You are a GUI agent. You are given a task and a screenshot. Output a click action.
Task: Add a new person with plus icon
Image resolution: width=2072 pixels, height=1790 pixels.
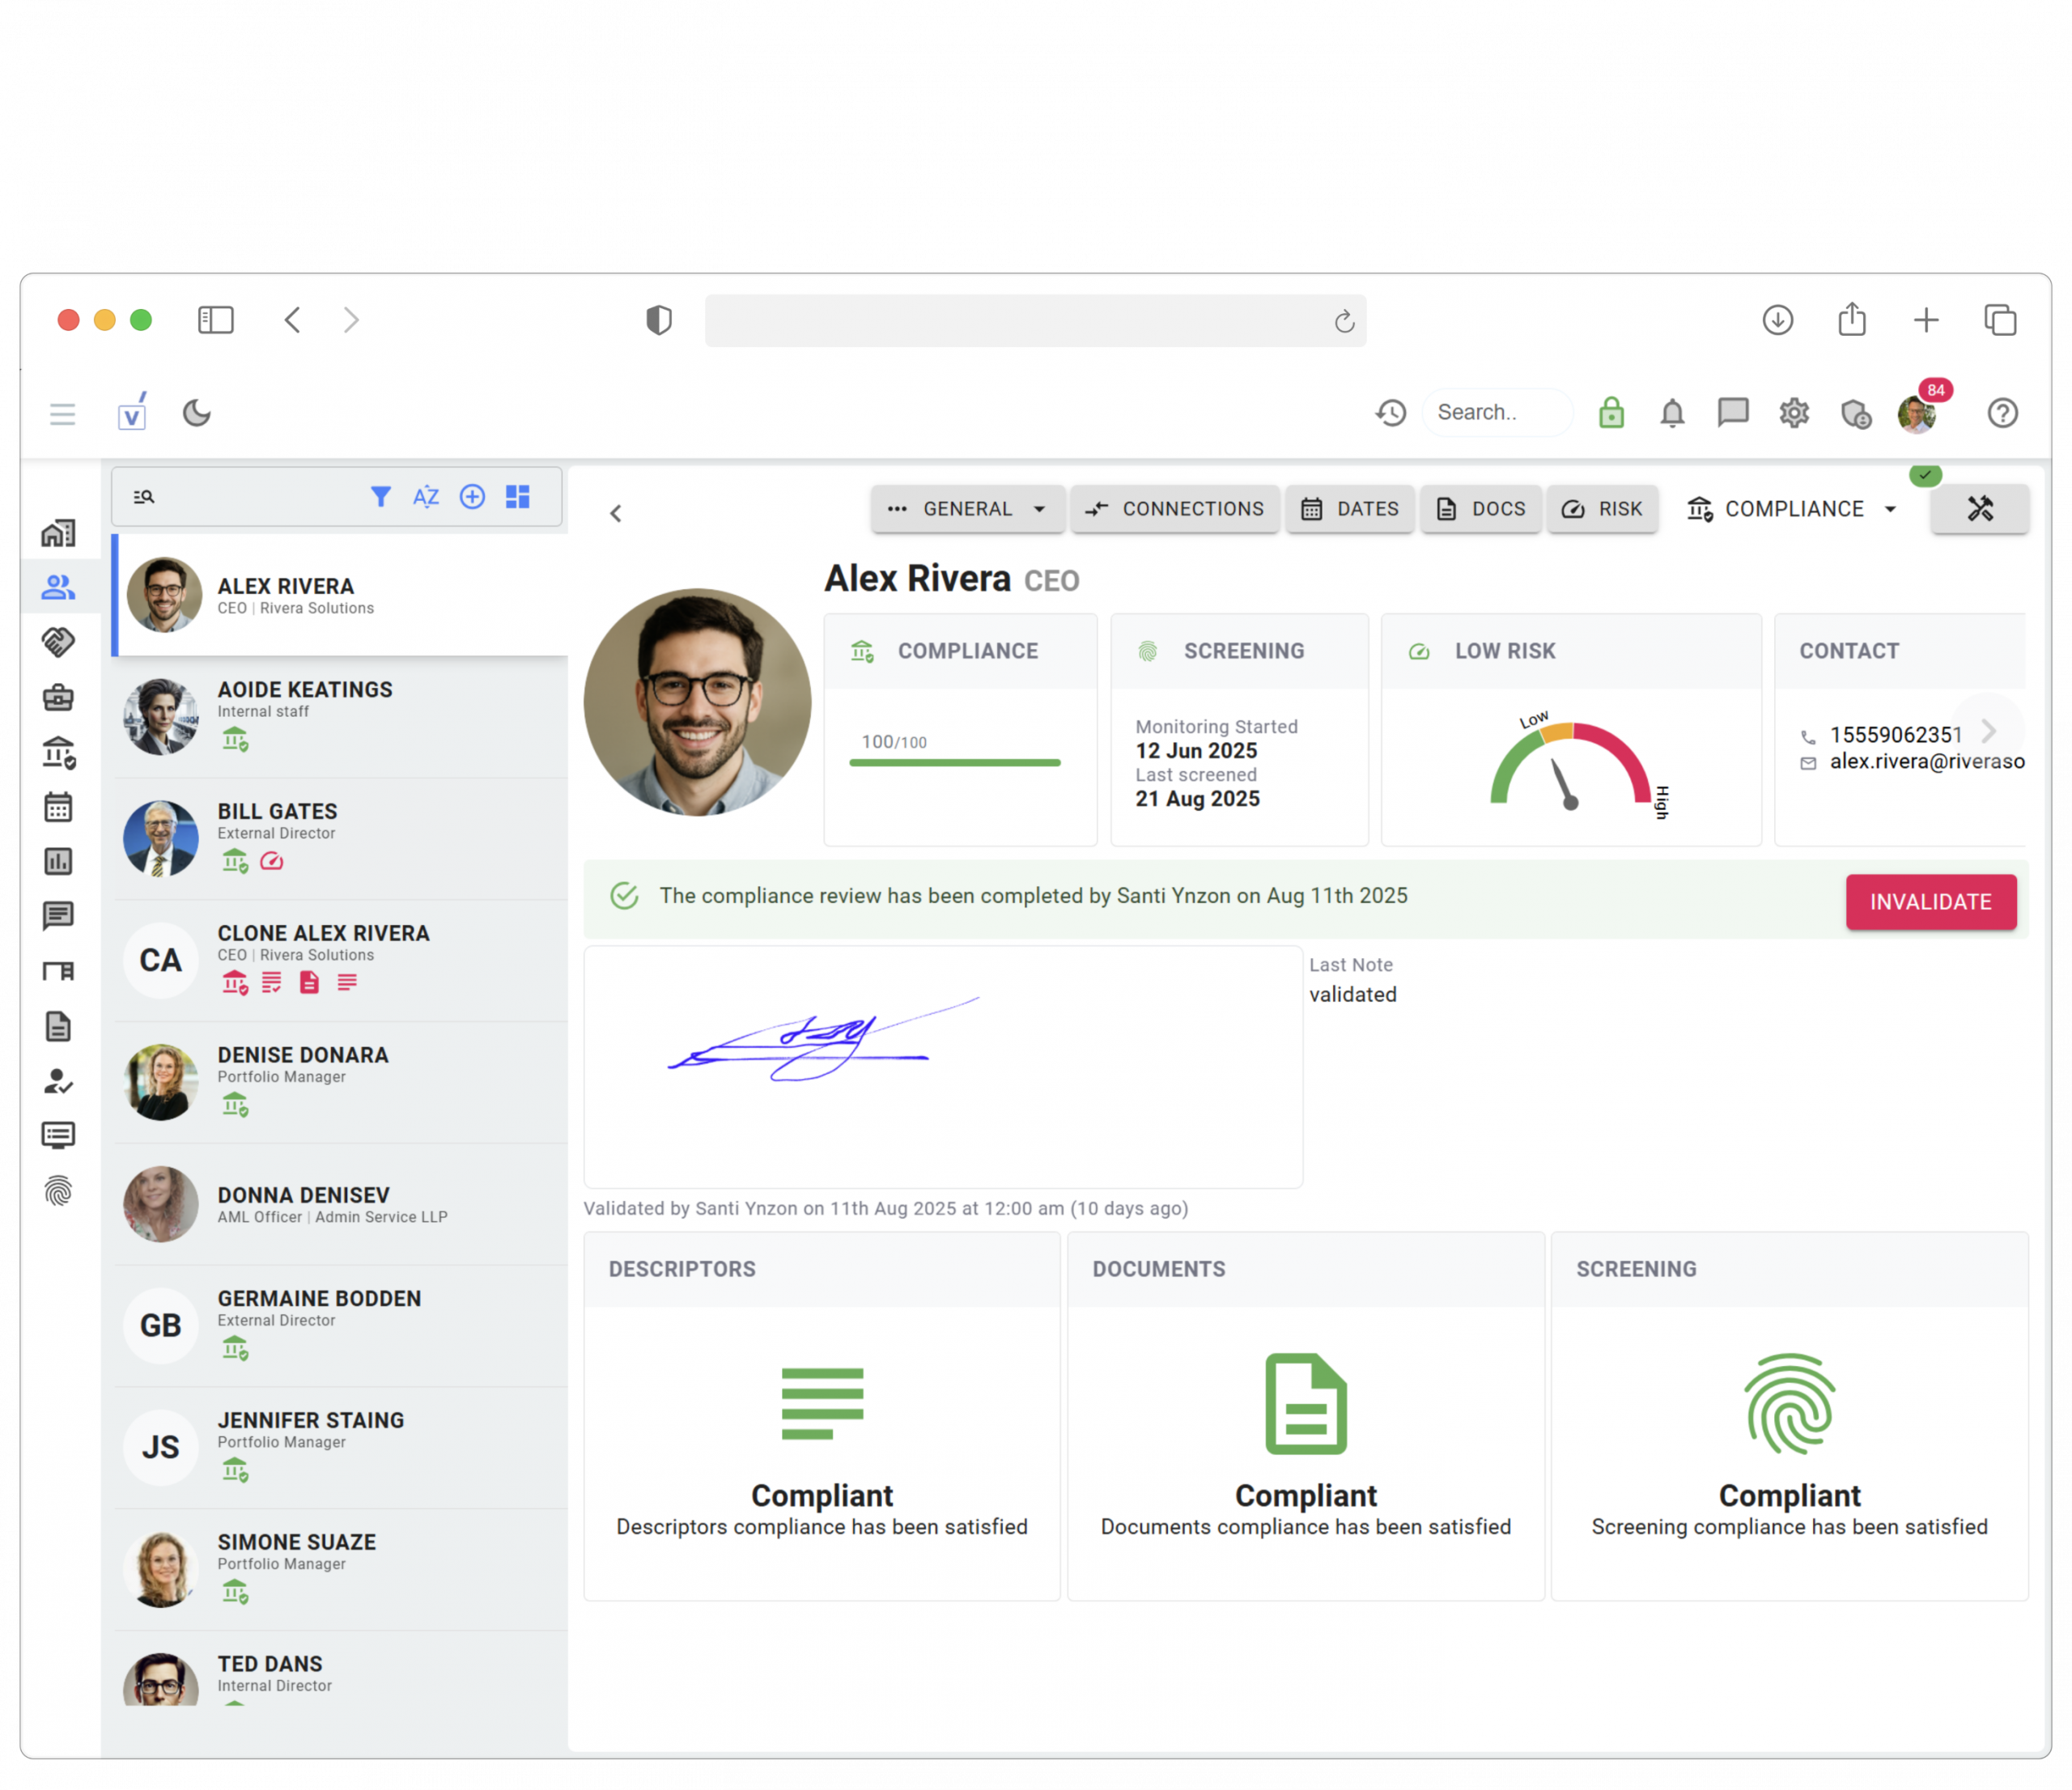pyautogui.click(x=472, y=497)
